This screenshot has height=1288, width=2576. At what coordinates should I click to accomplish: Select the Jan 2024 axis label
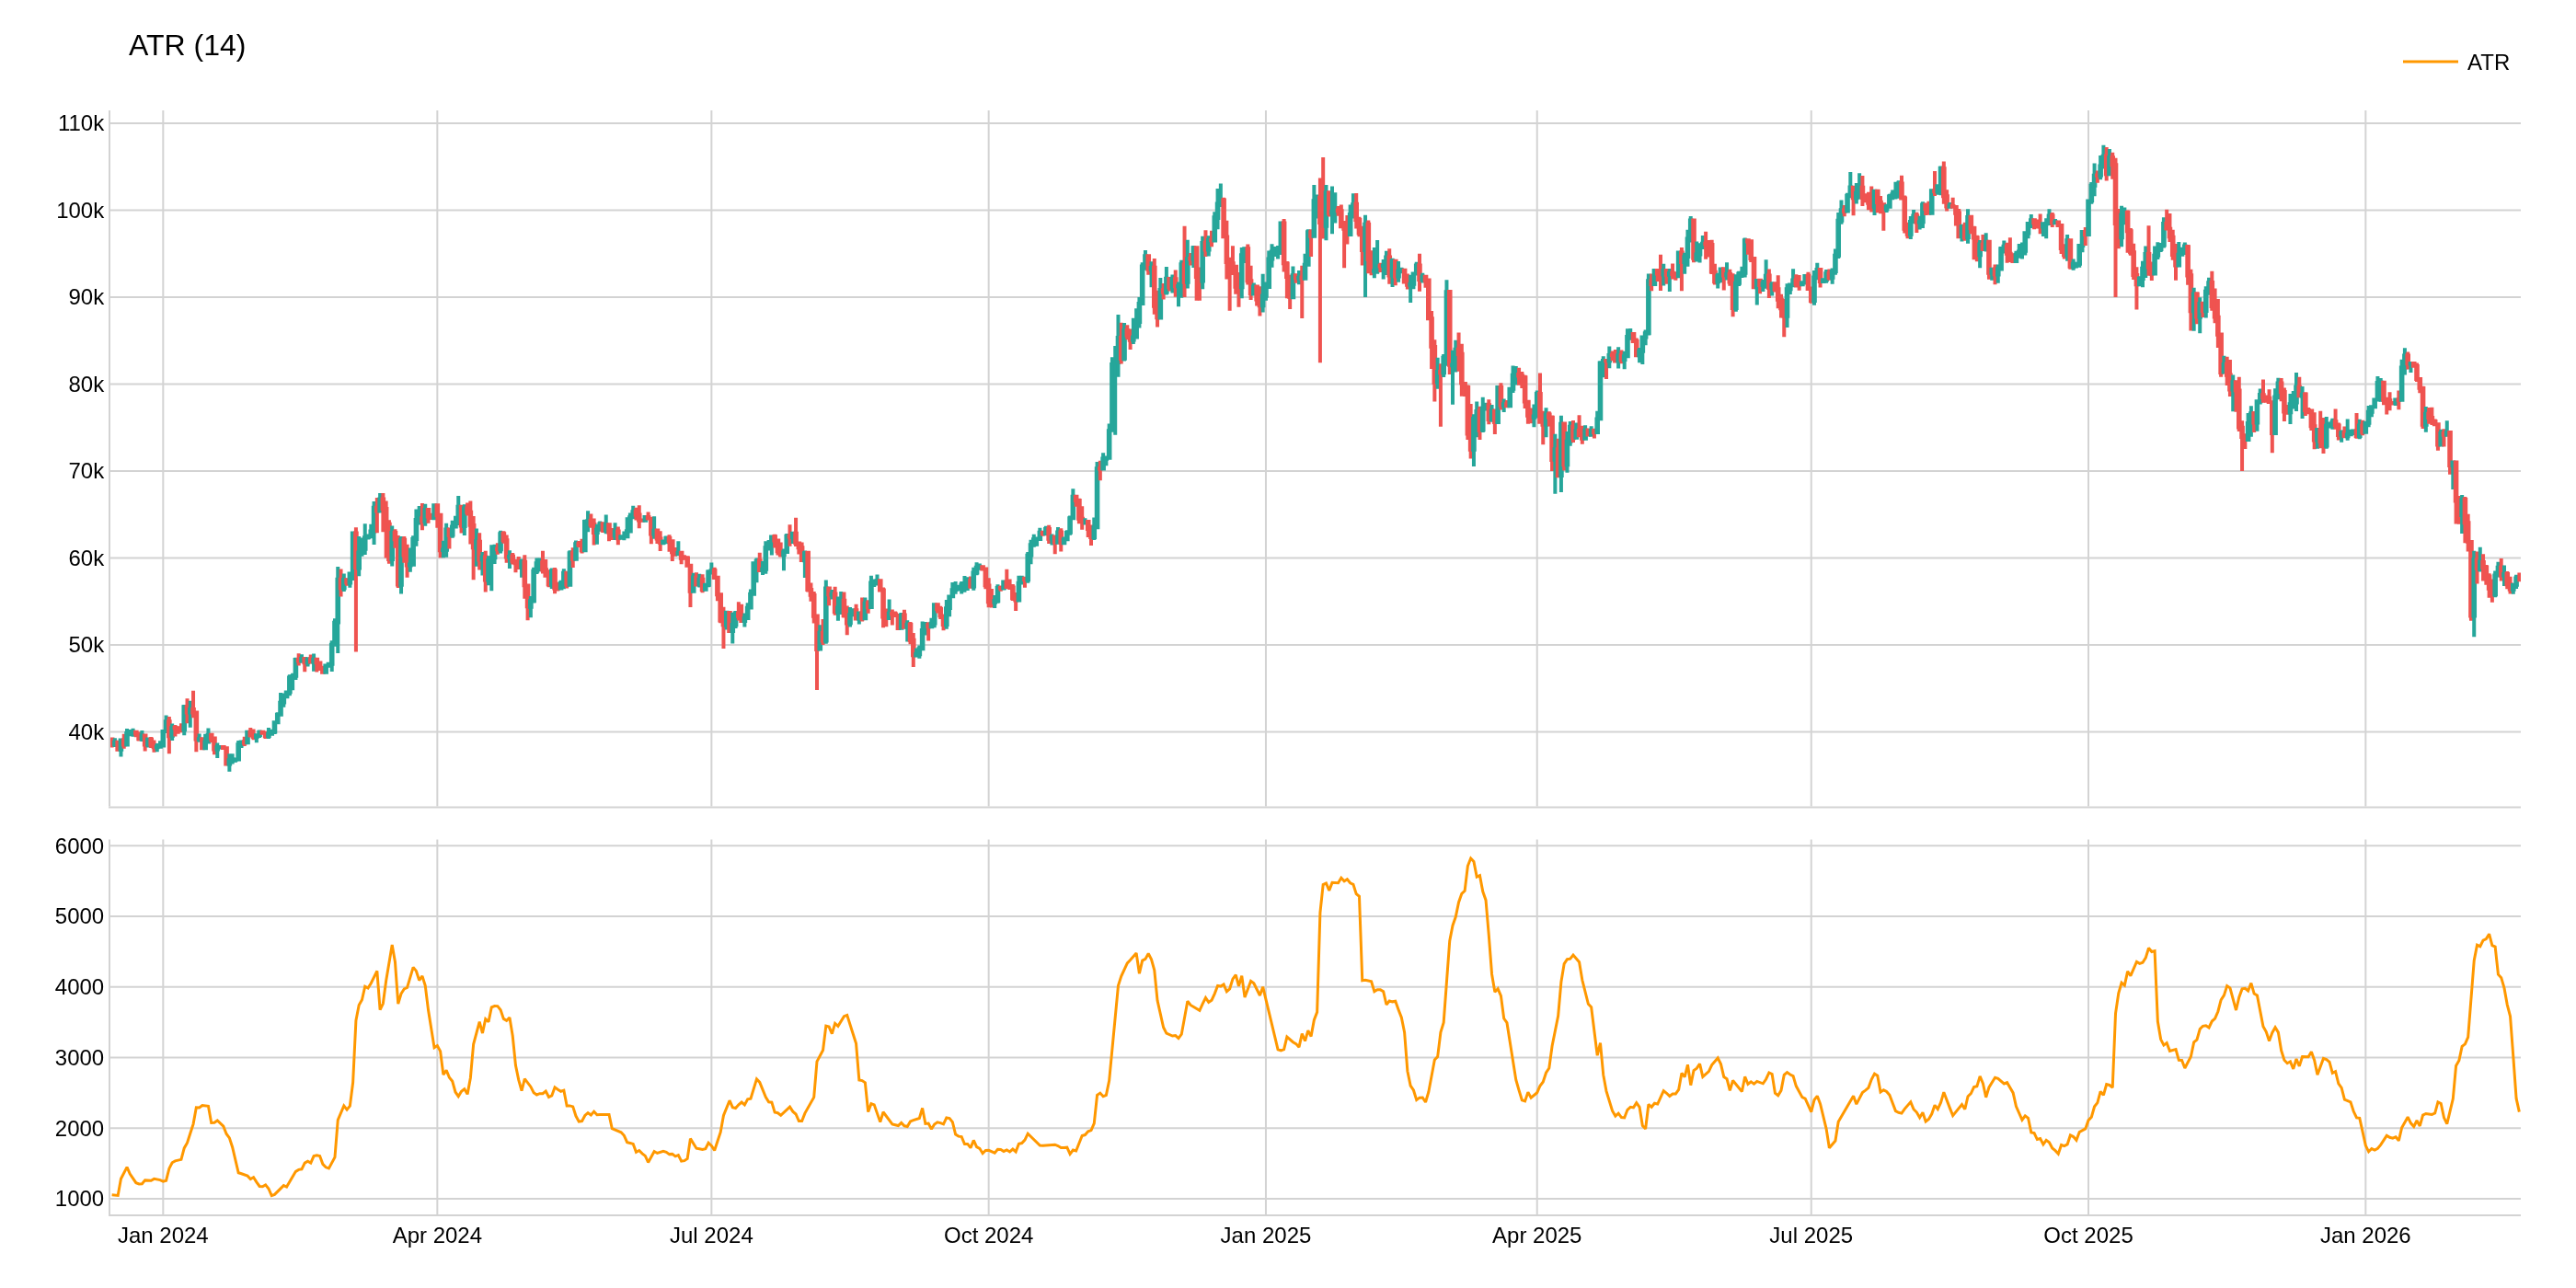pyautogui.click(x=163, y=1236)
